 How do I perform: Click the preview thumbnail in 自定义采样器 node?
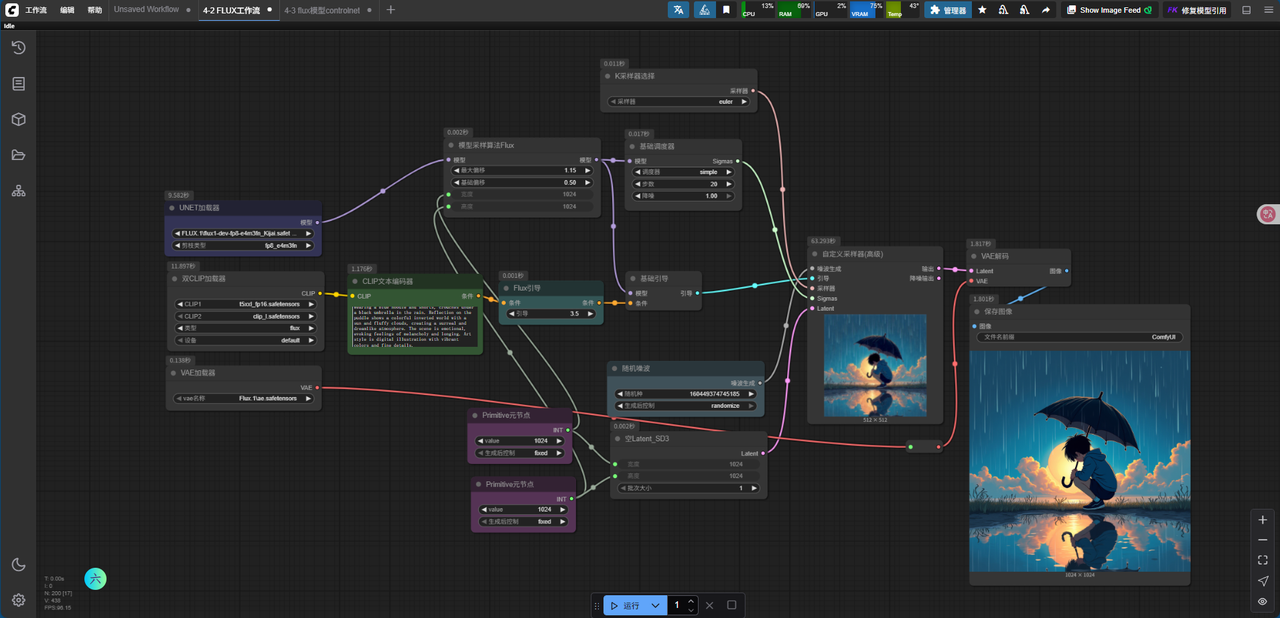[x=875, y=366]
